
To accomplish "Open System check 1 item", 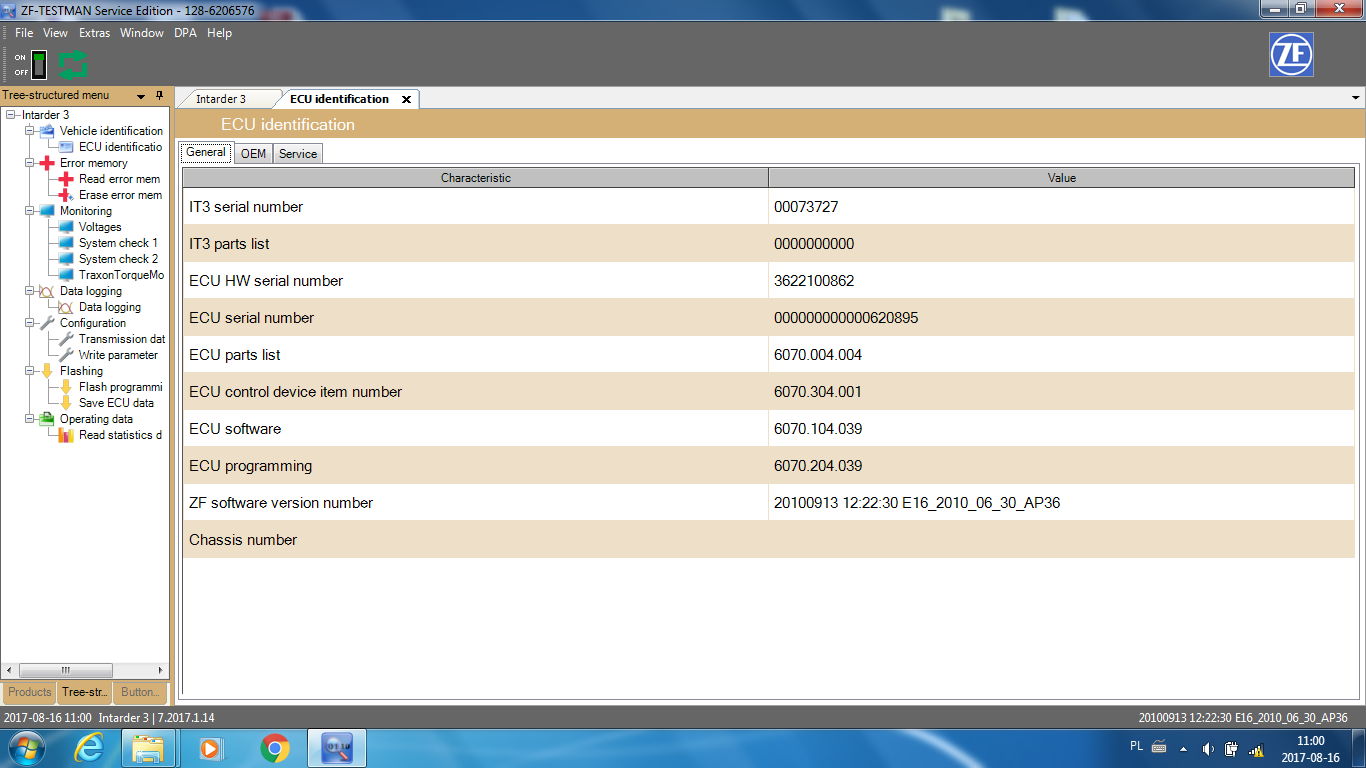I will [x=118, y=243].
